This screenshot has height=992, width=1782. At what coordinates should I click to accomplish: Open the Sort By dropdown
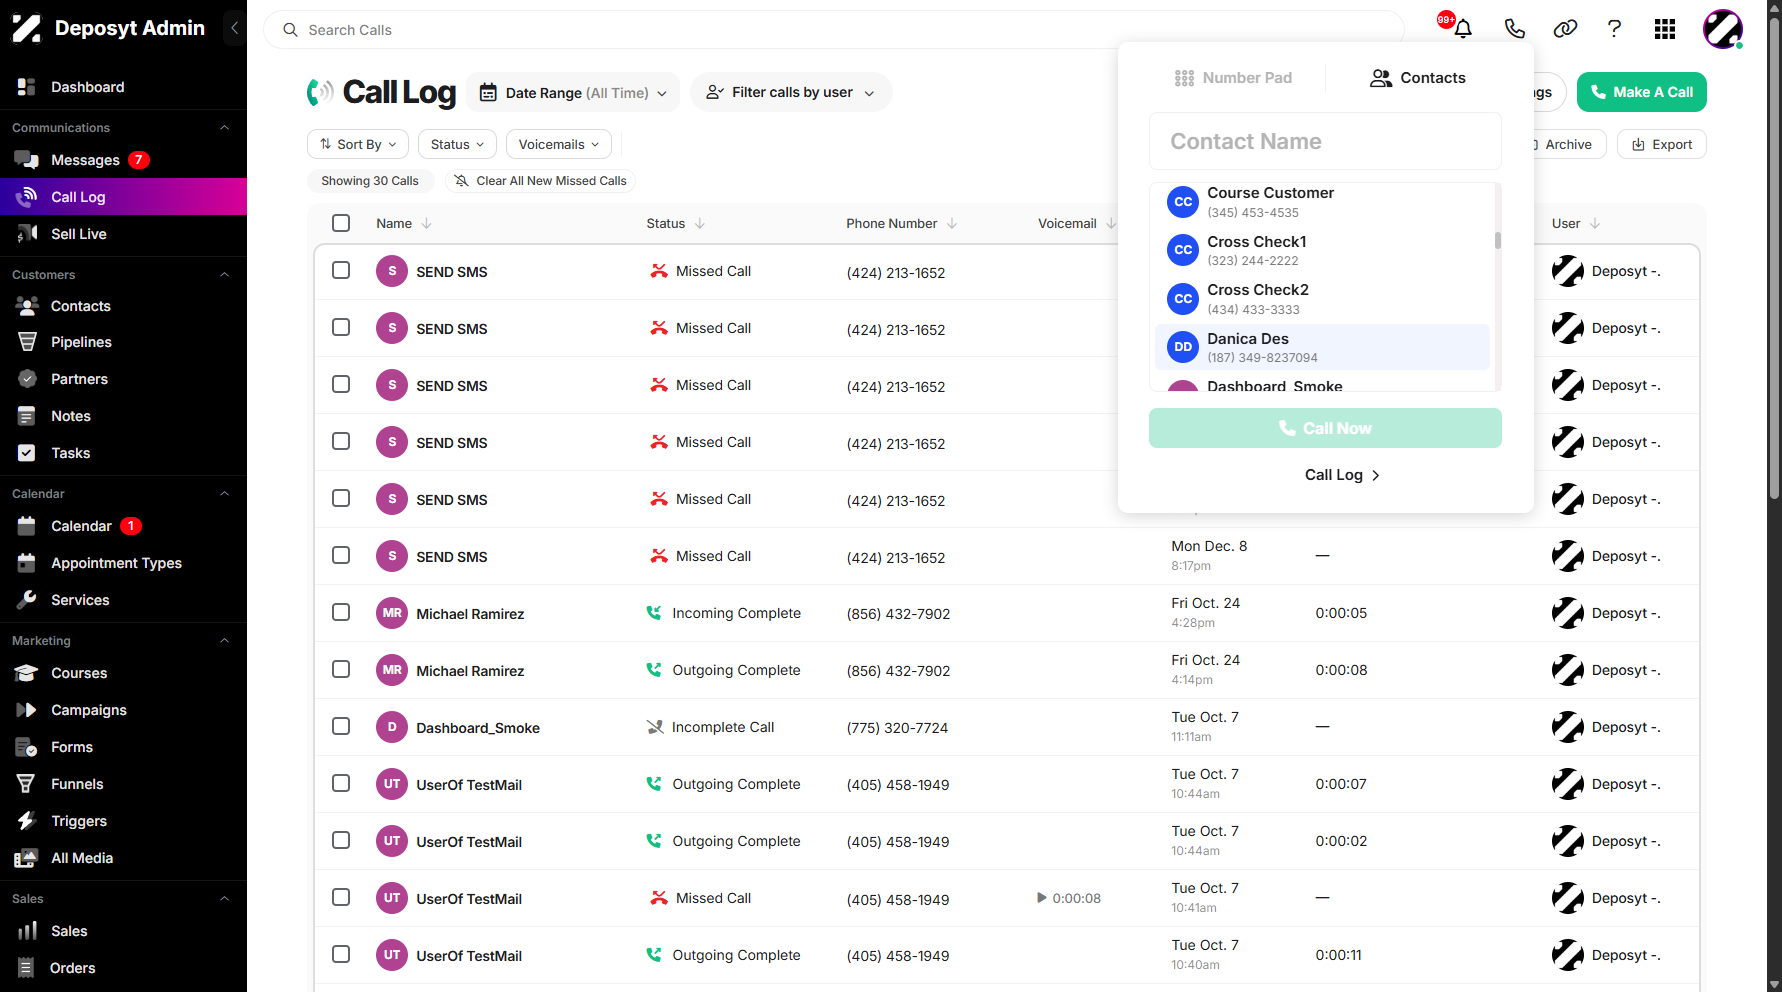[358, 144]
